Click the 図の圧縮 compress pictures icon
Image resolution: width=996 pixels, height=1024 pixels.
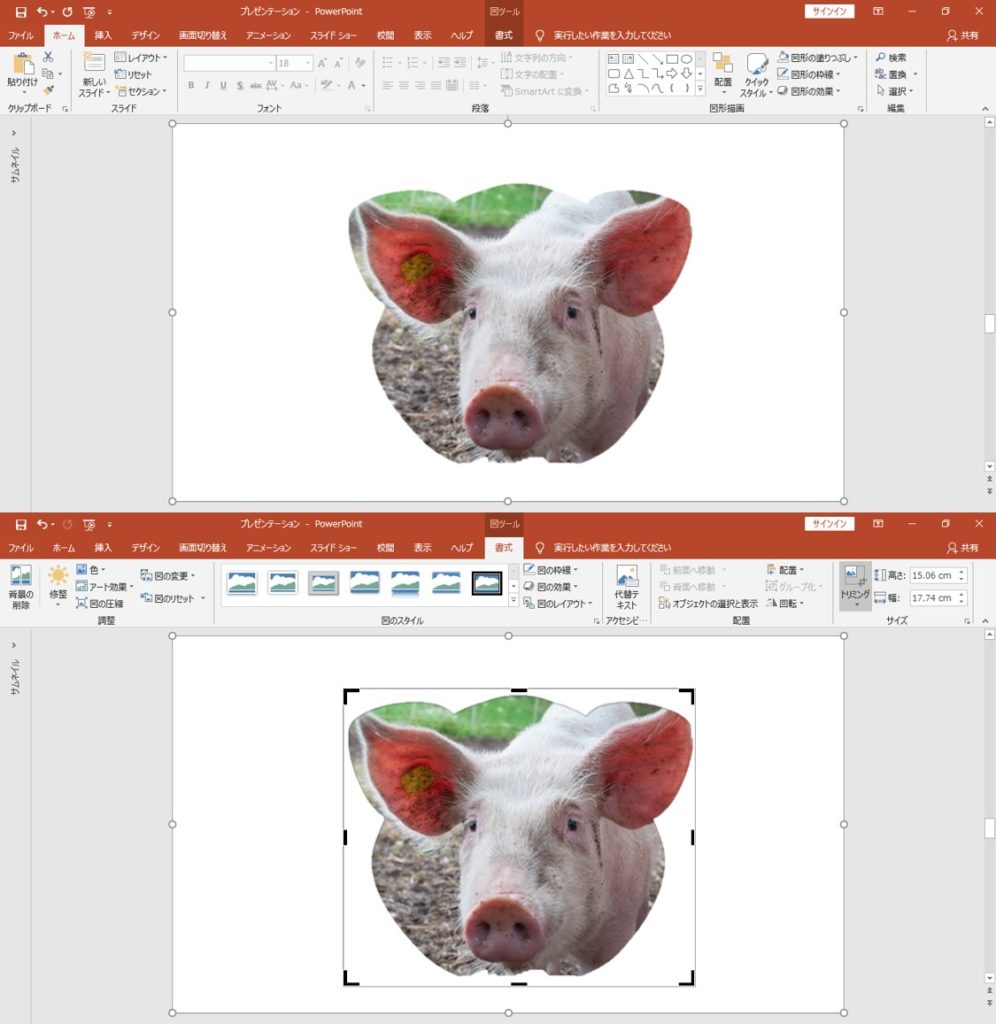(100, 604)
